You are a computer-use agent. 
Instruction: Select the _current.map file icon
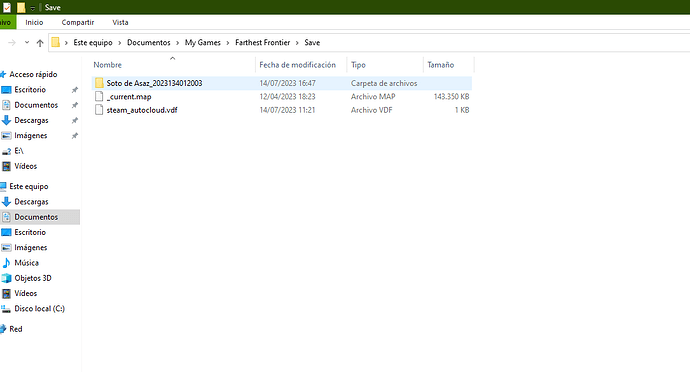(99, 96)
